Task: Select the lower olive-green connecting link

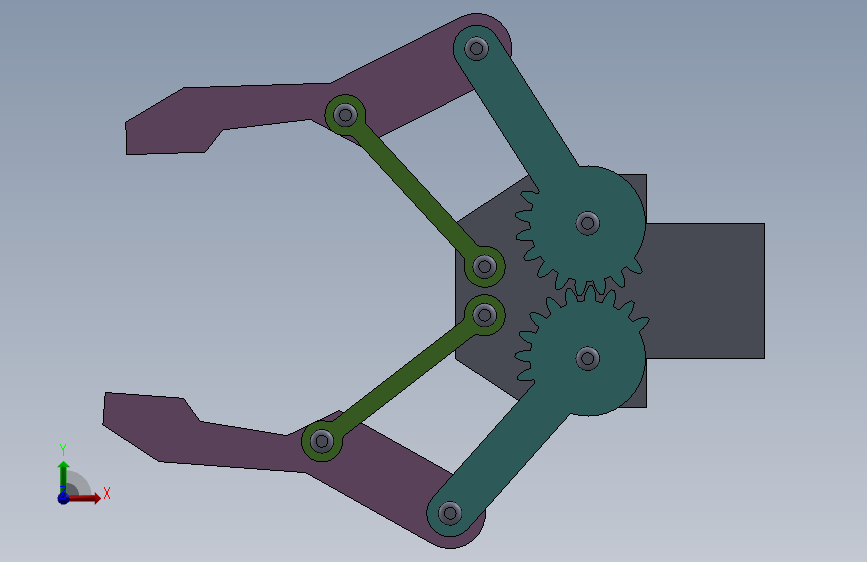Action: pyautogui.click(x=404, y=379)
